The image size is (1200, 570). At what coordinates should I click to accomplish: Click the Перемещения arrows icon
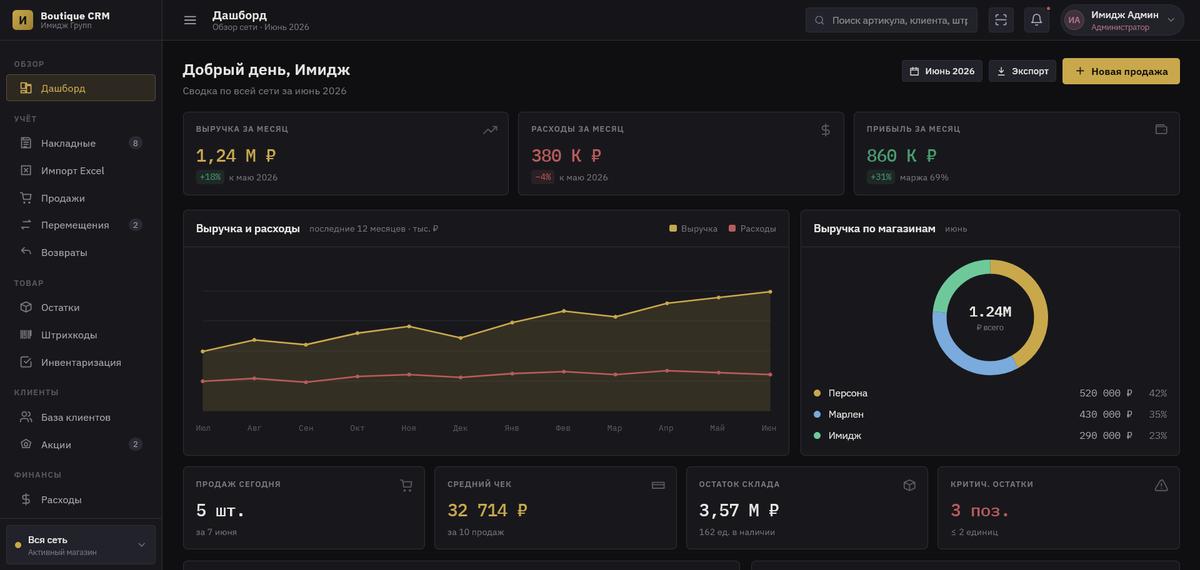[26, 225]
